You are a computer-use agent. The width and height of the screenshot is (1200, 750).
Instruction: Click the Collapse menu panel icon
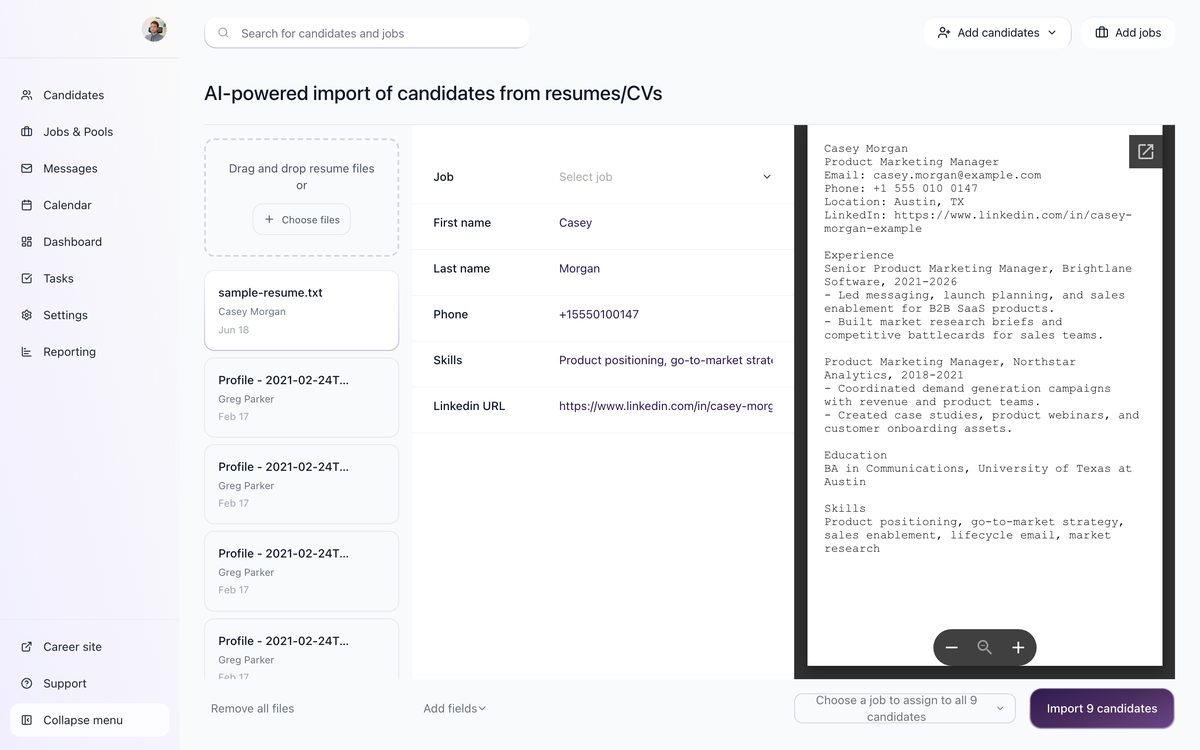tap(27, 720)
